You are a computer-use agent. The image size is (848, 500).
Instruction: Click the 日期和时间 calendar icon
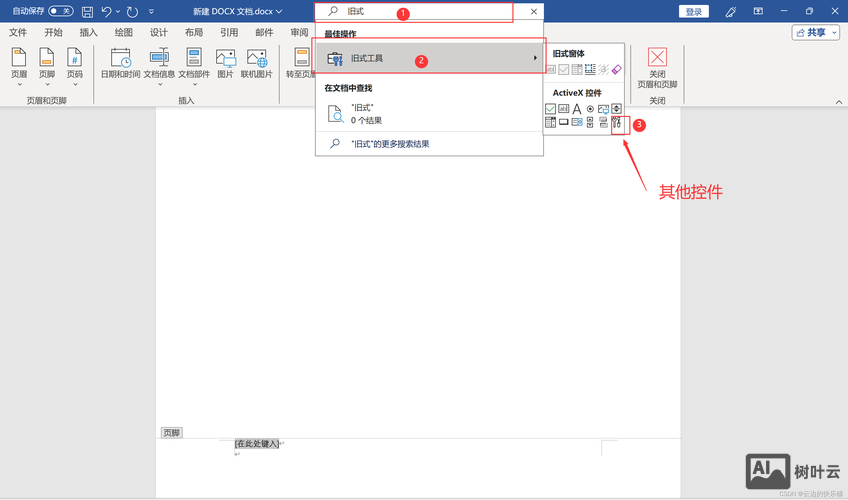tap(121, 58)
